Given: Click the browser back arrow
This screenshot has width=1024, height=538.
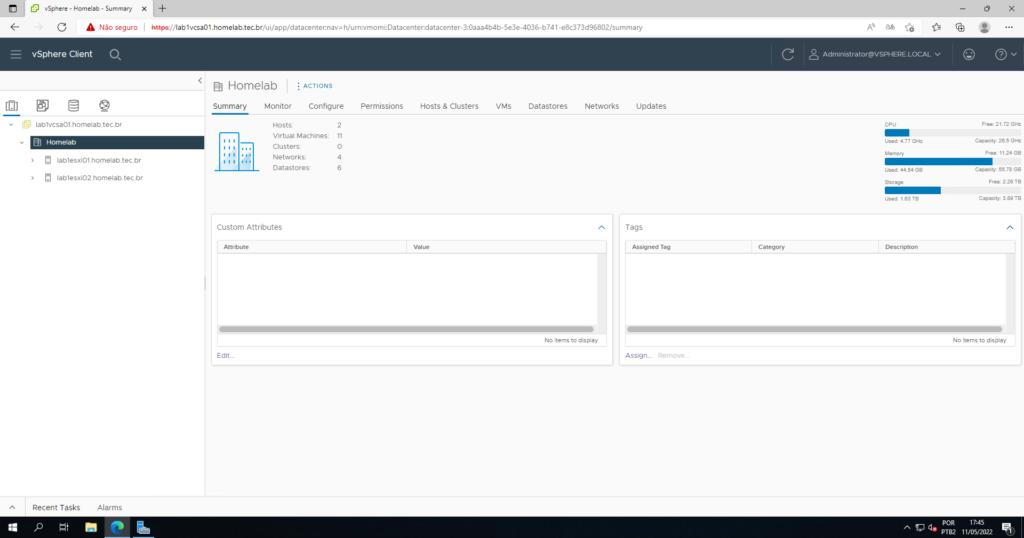Looking at the screenshot, I should coord(14,27).
